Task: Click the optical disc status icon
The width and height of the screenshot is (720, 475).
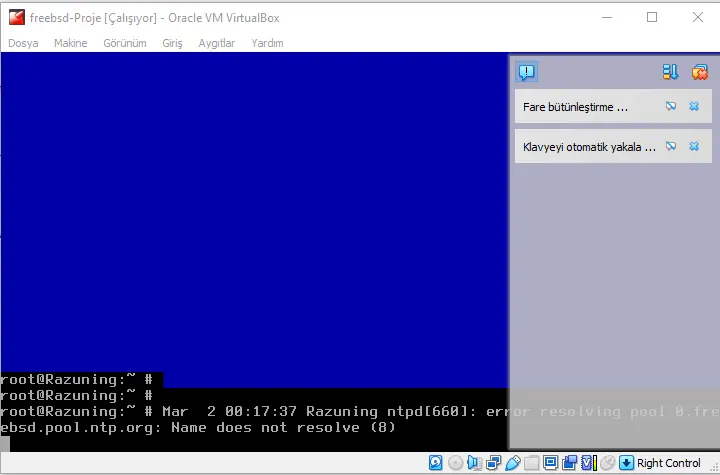Action: [x=456, y=463]
